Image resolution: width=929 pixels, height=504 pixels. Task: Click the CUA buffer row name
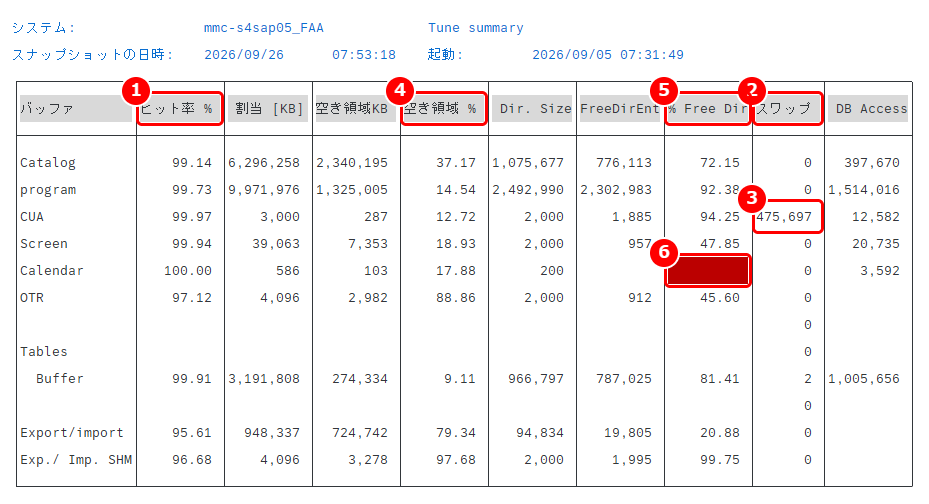coord(31,217)
